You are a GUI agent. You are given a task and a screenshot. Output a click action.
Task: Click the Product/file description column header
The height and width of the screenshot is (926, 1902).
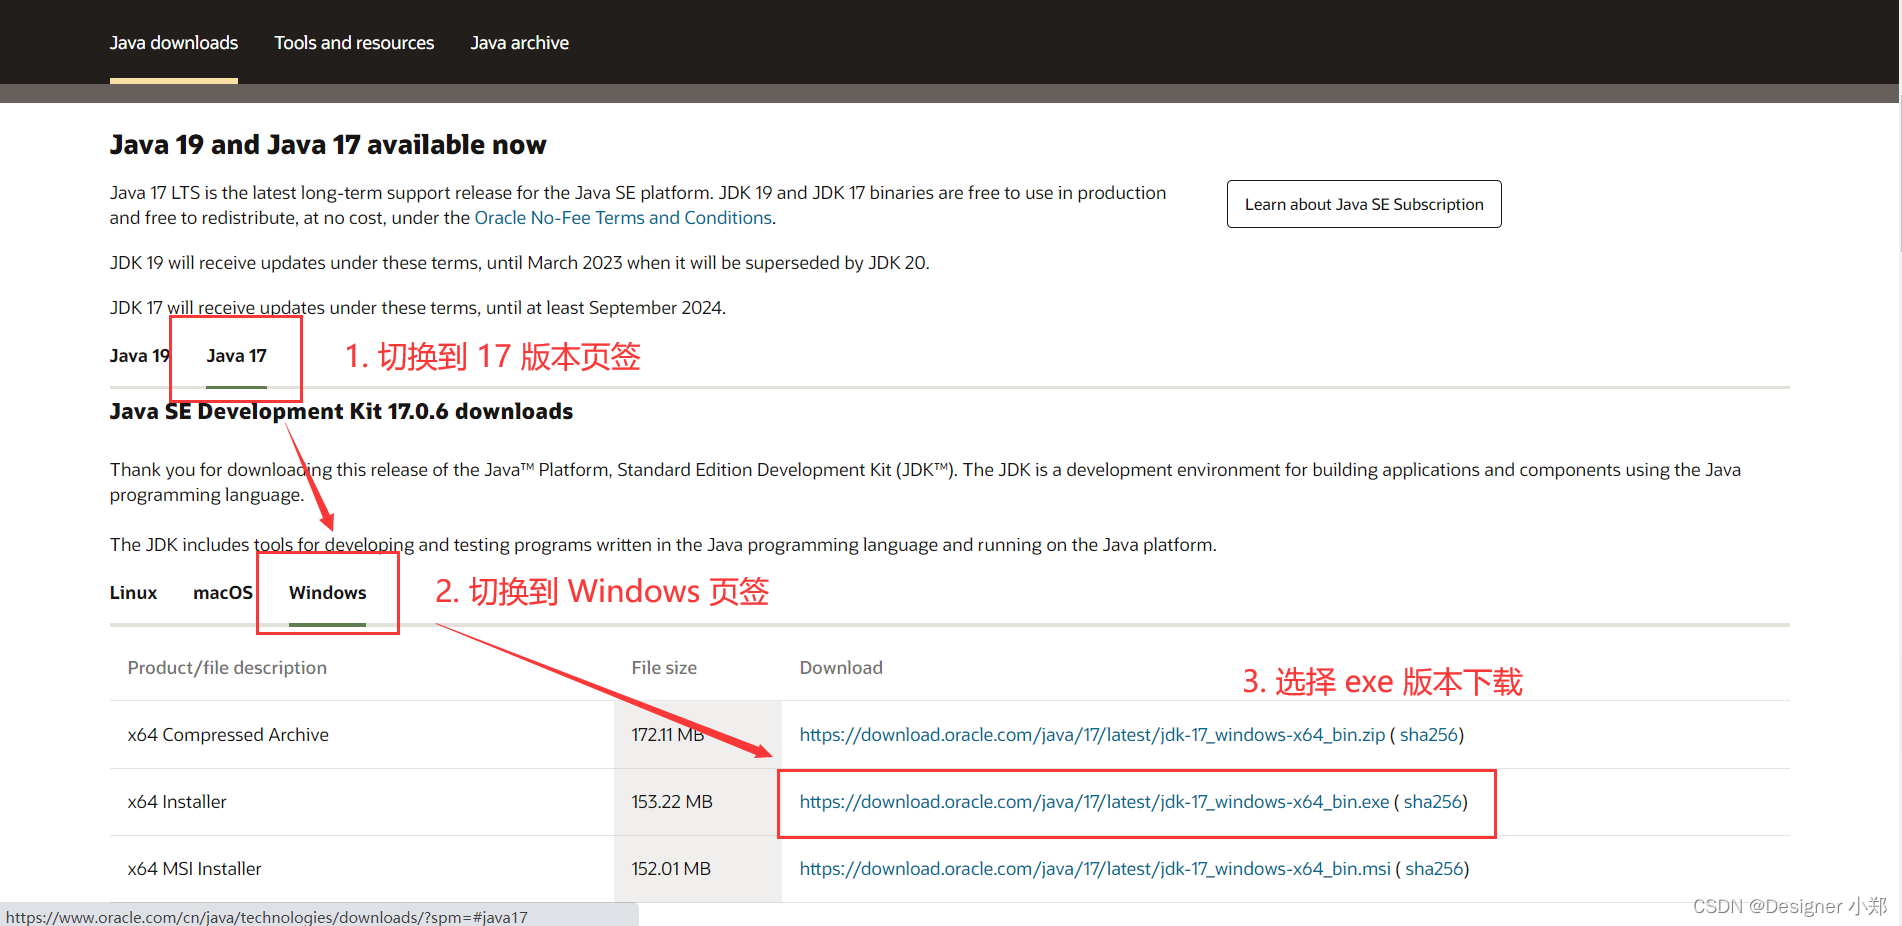[x=227, y=668]
